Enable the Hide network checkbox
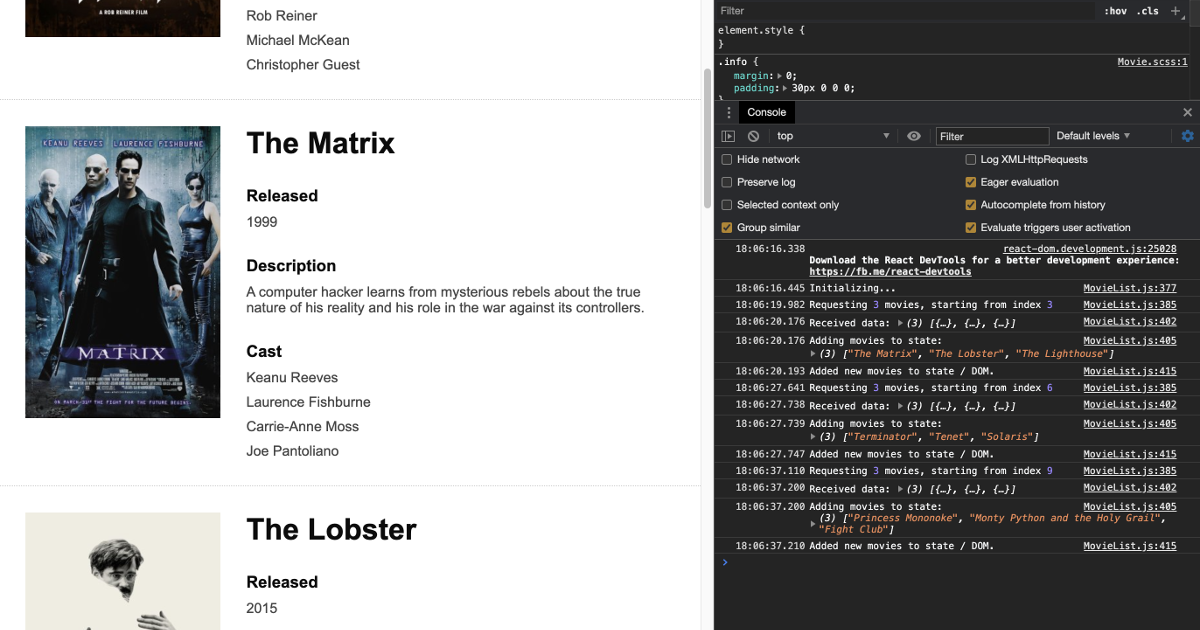The height and width of the screenshot is (630, 1200). click(x=727, y=159)
